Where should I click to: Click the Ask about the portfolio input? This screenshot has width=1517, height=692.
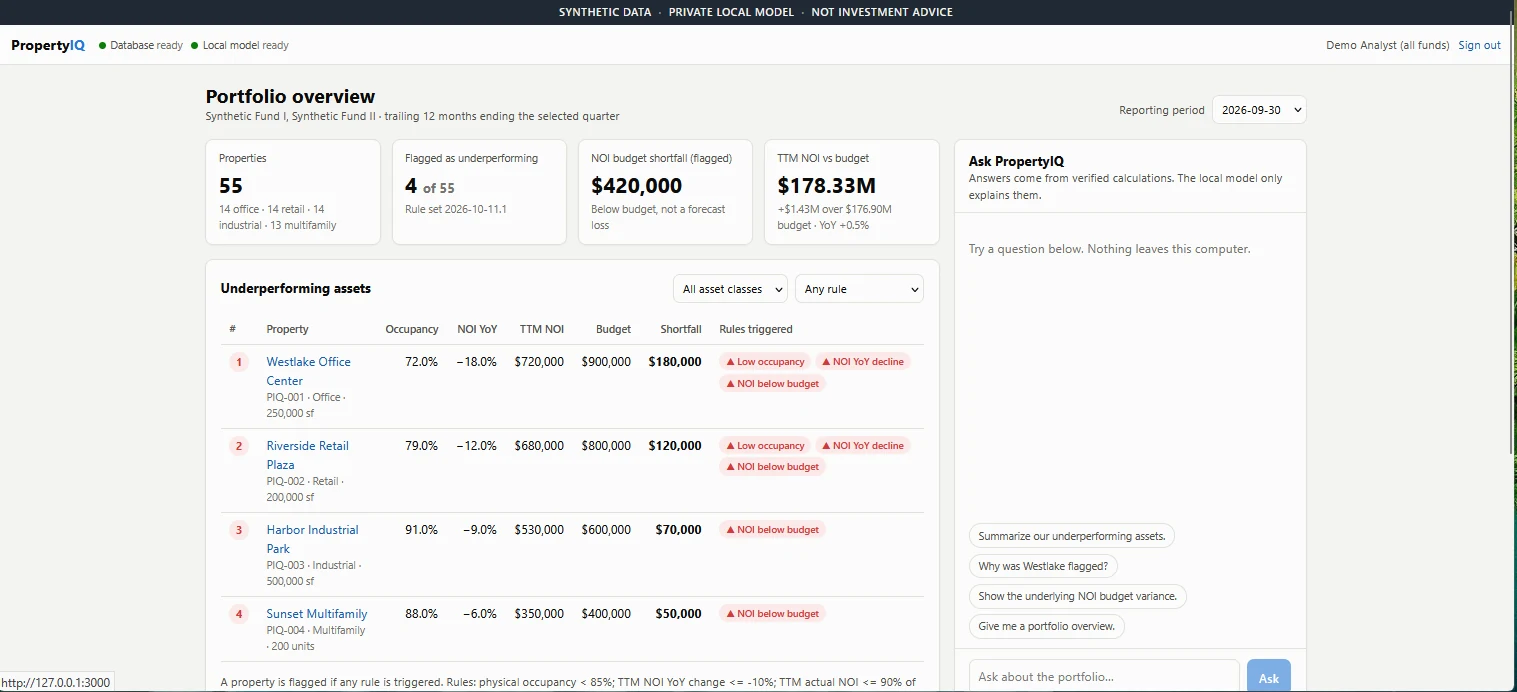[x=1104, y=676]
